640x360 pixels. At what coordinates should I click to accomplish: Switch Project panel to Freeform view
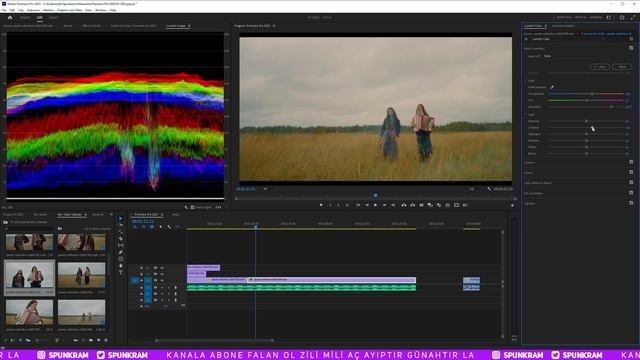point(28,340)
